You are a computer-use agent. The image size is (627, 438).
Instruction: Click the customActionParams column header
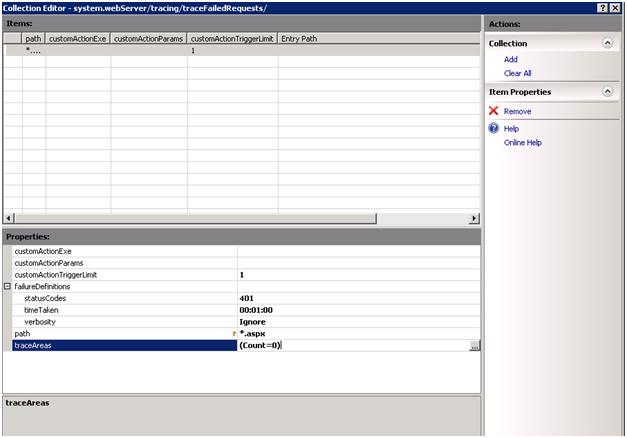click(148, 38)
